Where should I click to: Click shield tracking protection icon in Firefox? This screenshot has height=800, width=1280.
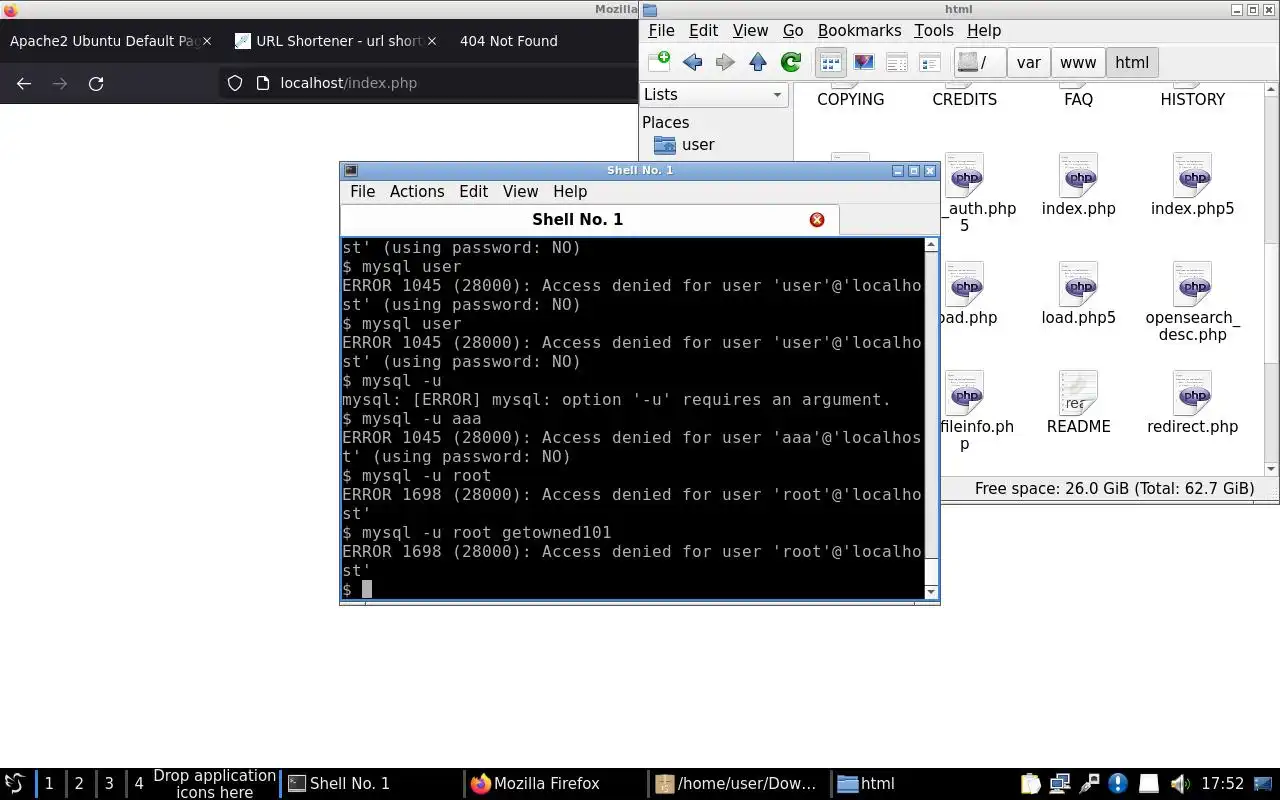[235, 83]
